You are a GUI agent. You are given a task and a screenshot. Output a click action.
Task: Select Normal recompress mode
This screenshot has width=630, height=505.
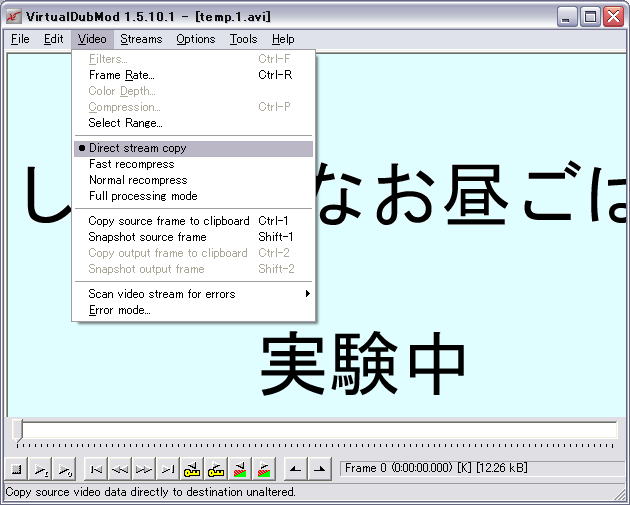[194, 180]
